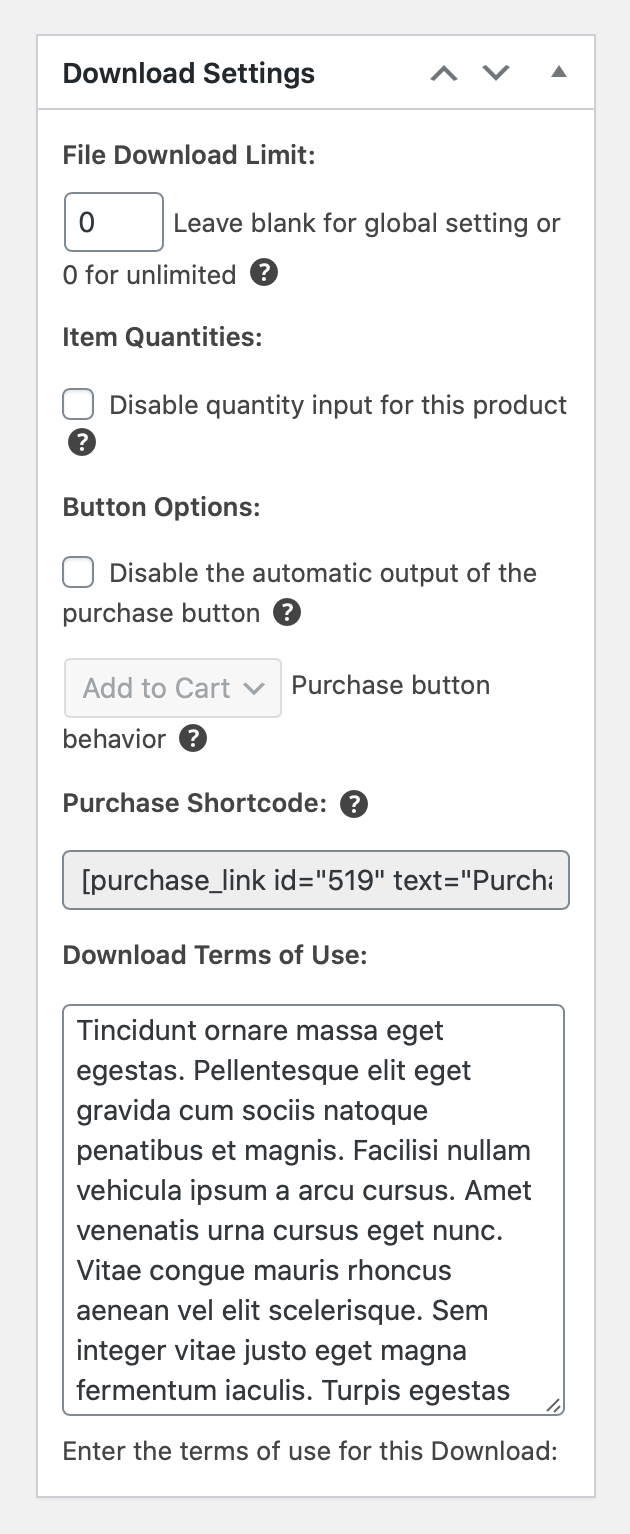Open help icon beside purchase button output

point(287,612)
